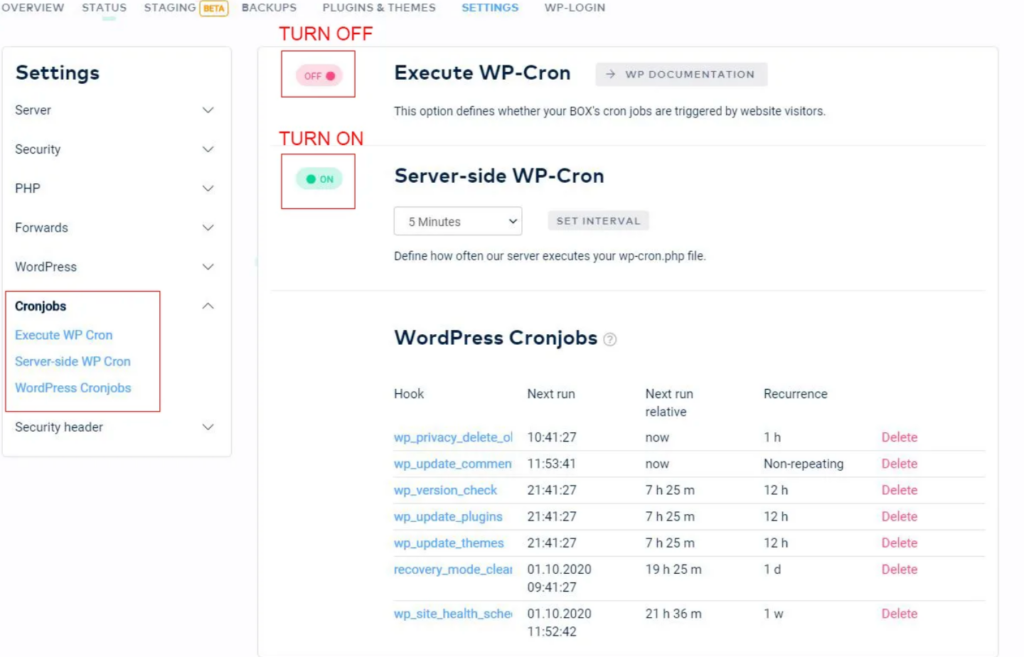Click the 21 h 36 m relative time
The width and height of the screenshot is (1024, 657).
[x=673, y=614]
